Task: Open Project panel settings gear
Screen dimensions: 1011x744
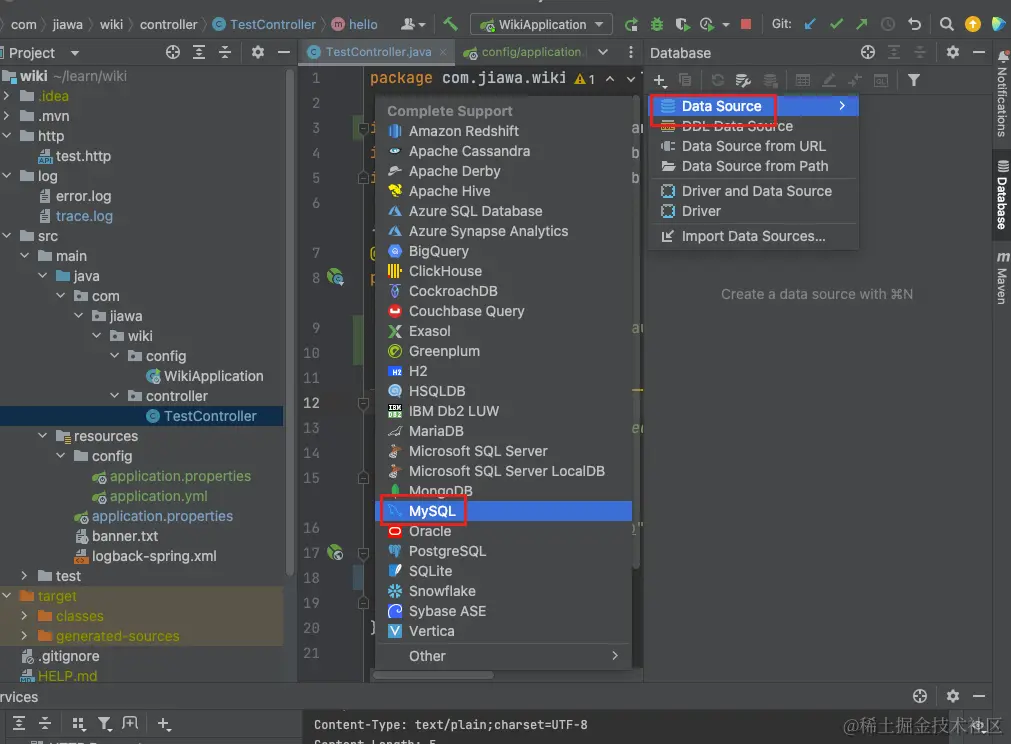Action: (x=258, y=52)
